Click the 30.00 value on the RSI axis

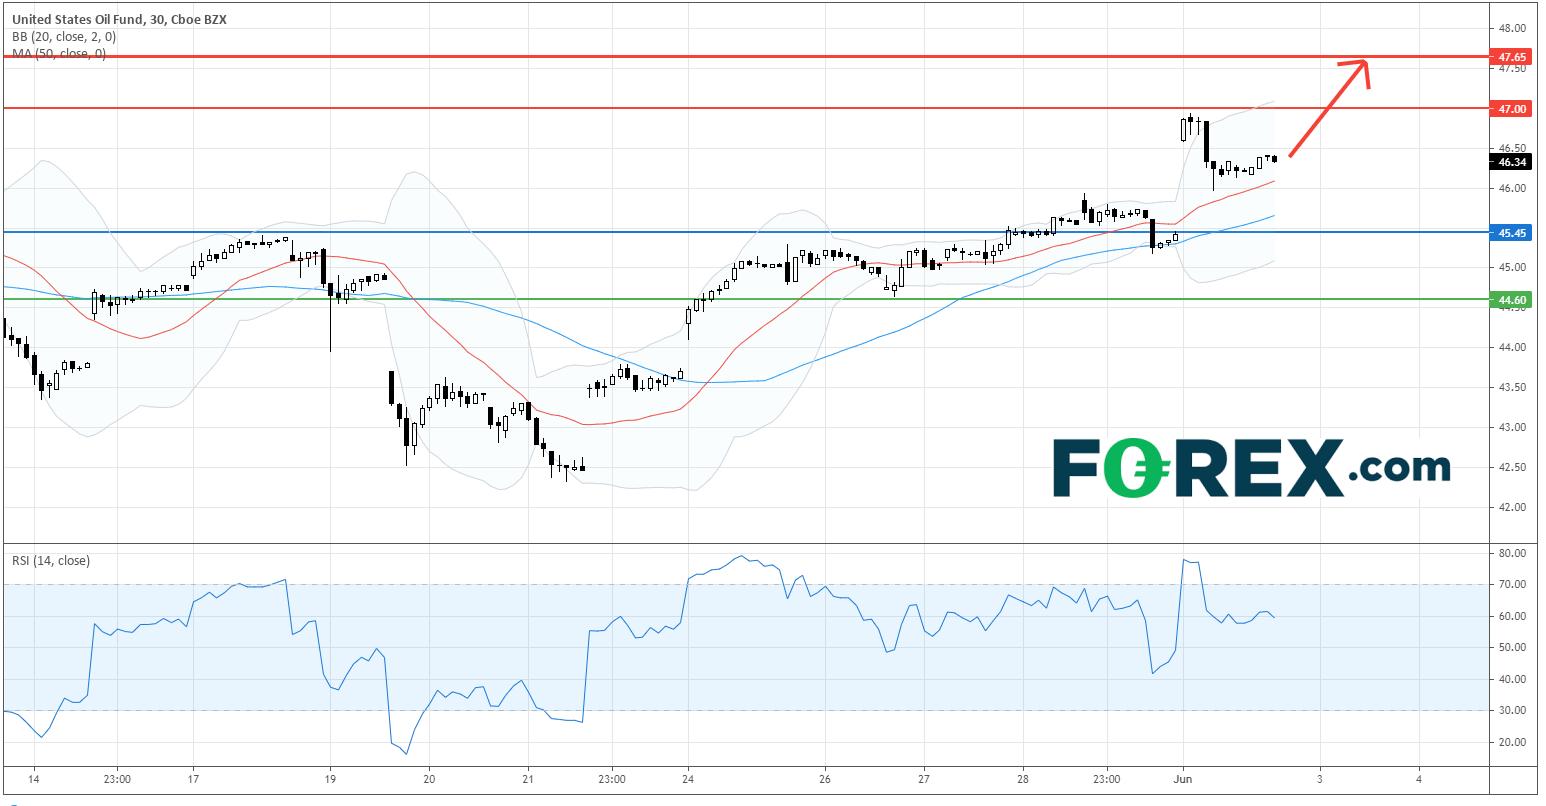1512,710
